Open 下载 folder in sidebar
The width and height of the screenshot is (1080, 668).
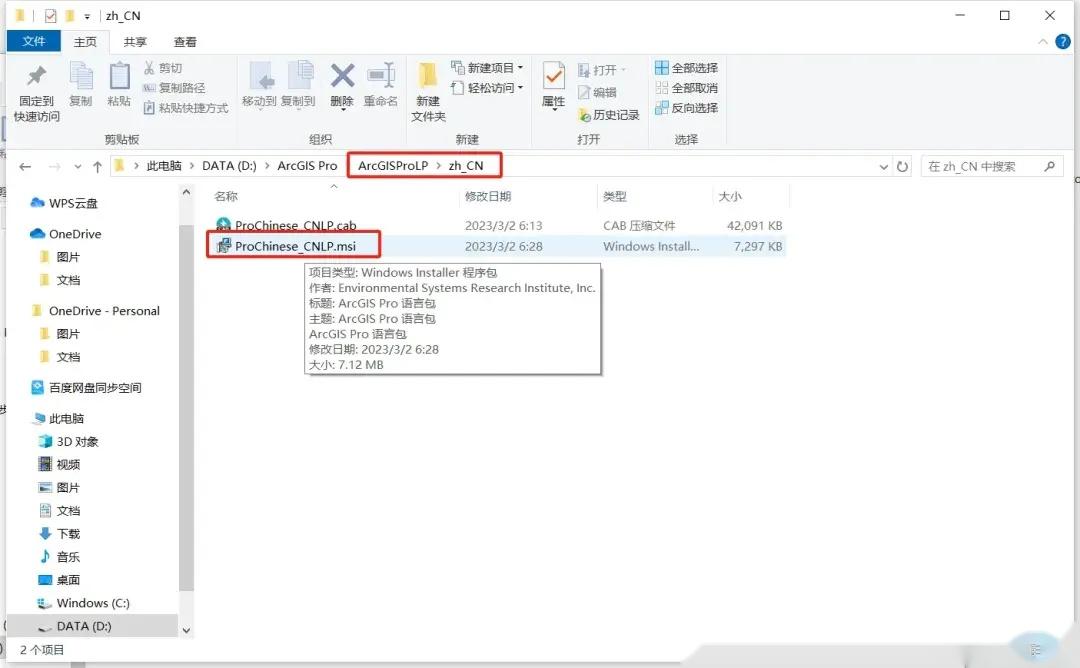coord(68,534)
